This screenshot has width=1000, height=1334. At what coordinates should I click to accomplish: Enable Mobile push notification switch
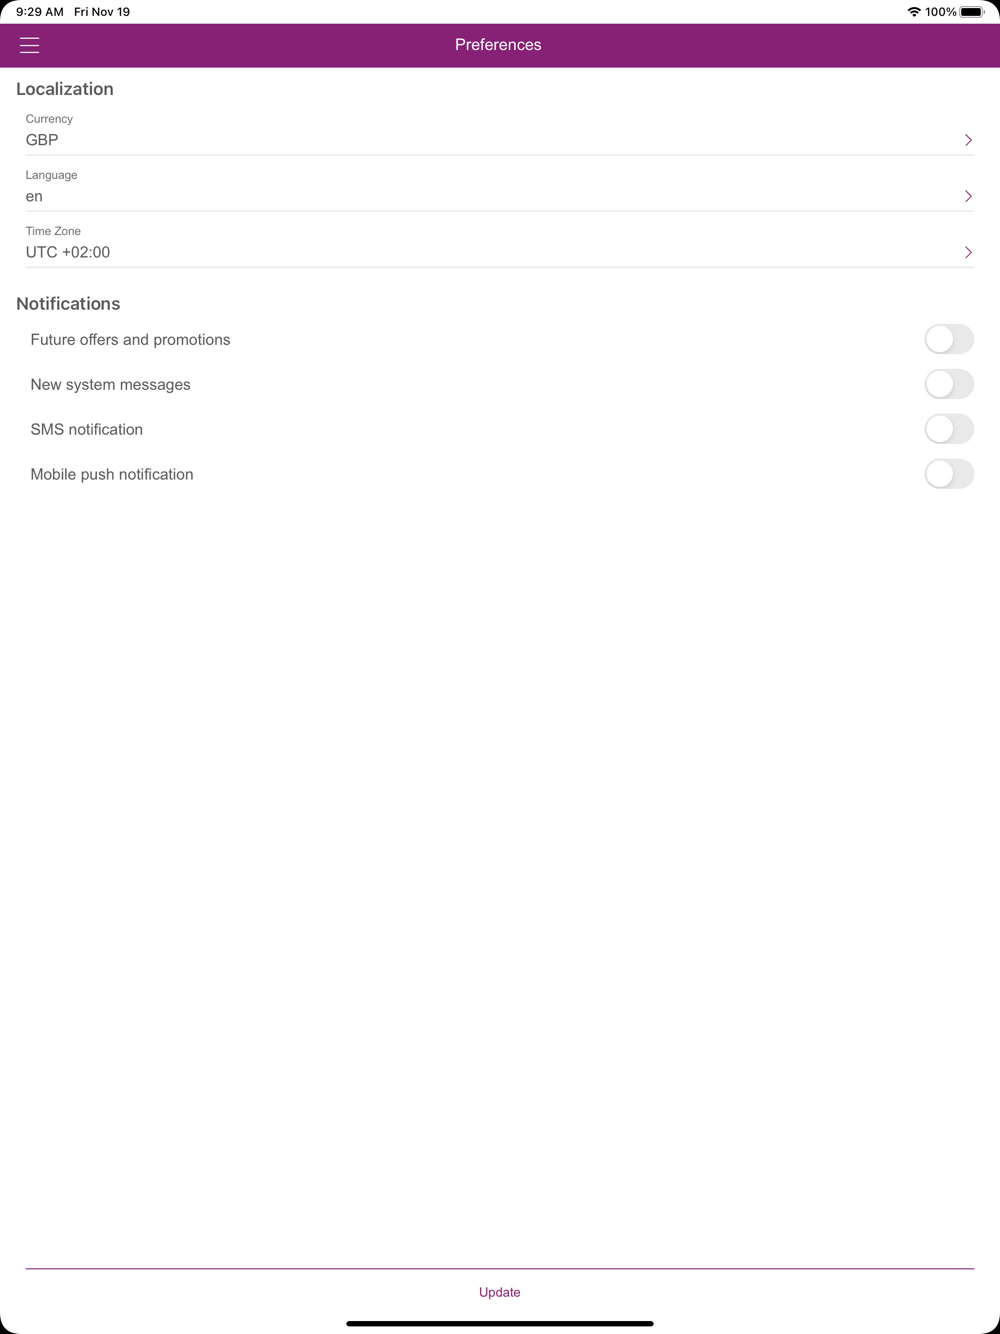coord(949,474)
